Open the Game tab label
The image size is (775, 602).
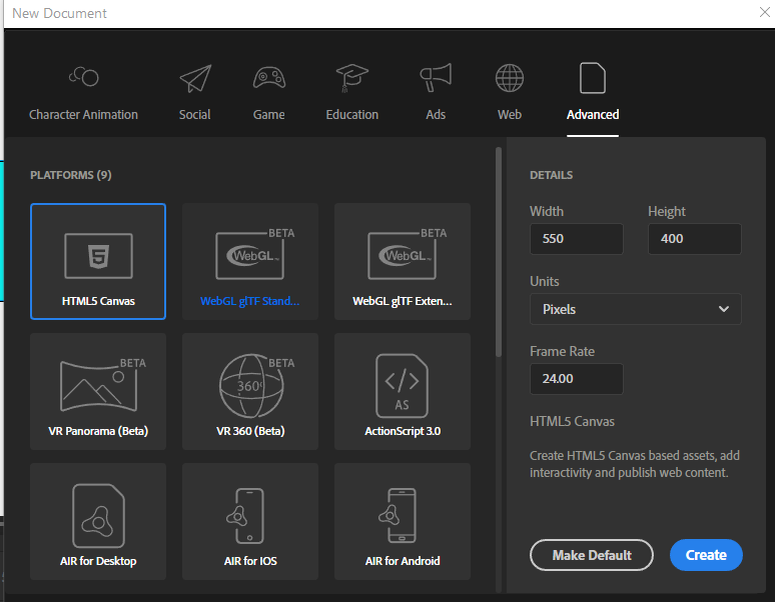click(269, 115)
